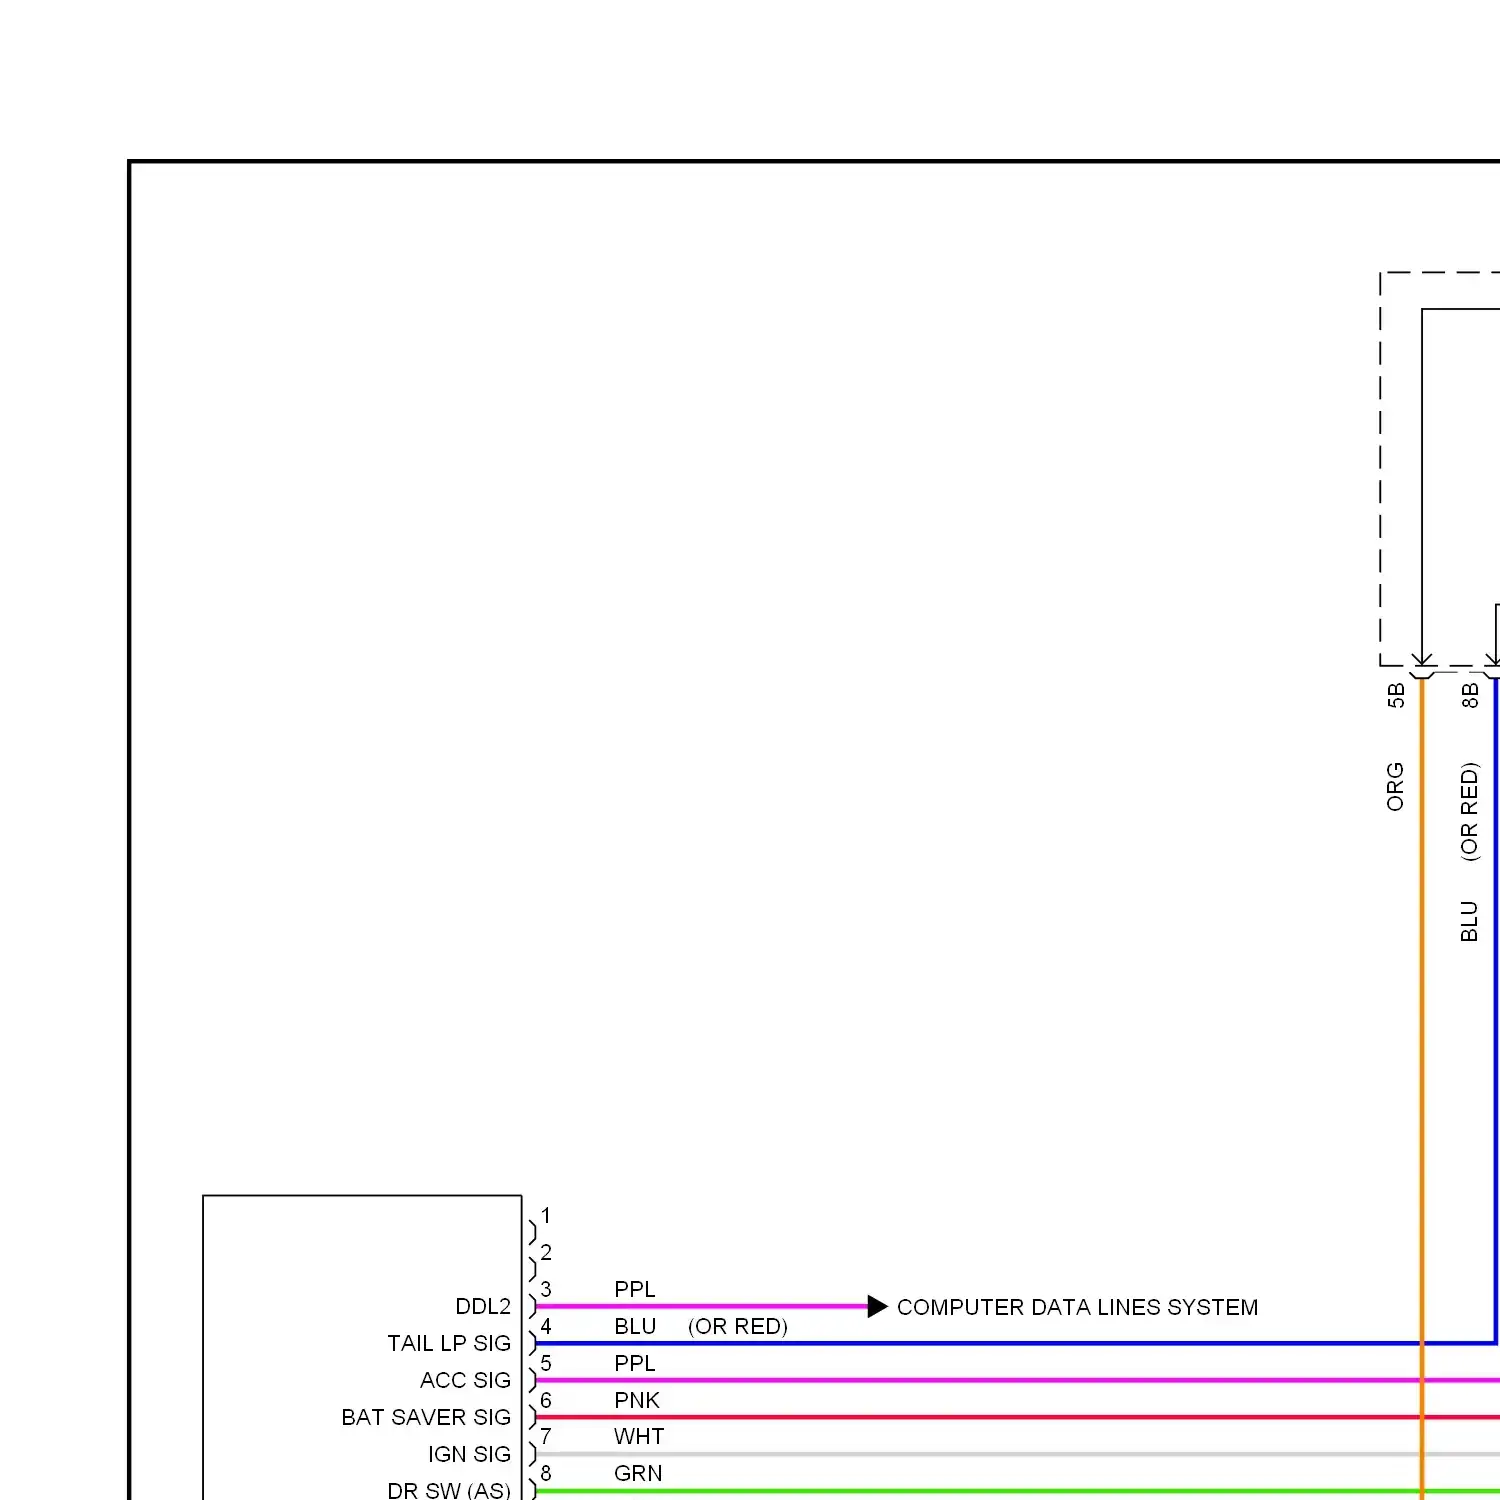This screenshot has width=1500, height=1500.
Task: Click the BAT SAVER SIG label
Action: click(426, 1417)
